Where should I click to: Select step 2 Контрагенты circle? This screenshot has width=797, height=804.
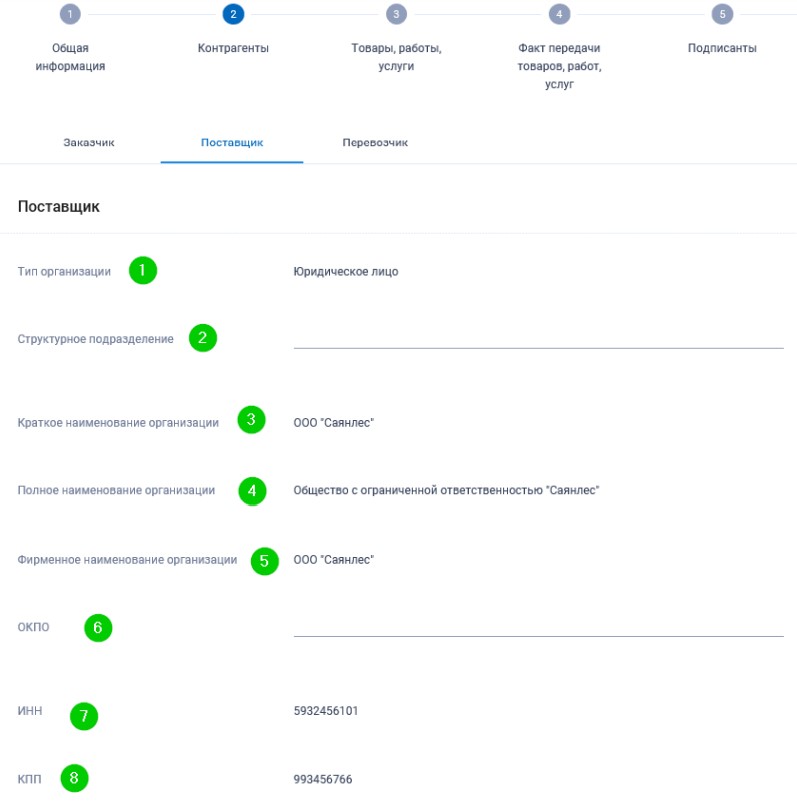[233, 14]
